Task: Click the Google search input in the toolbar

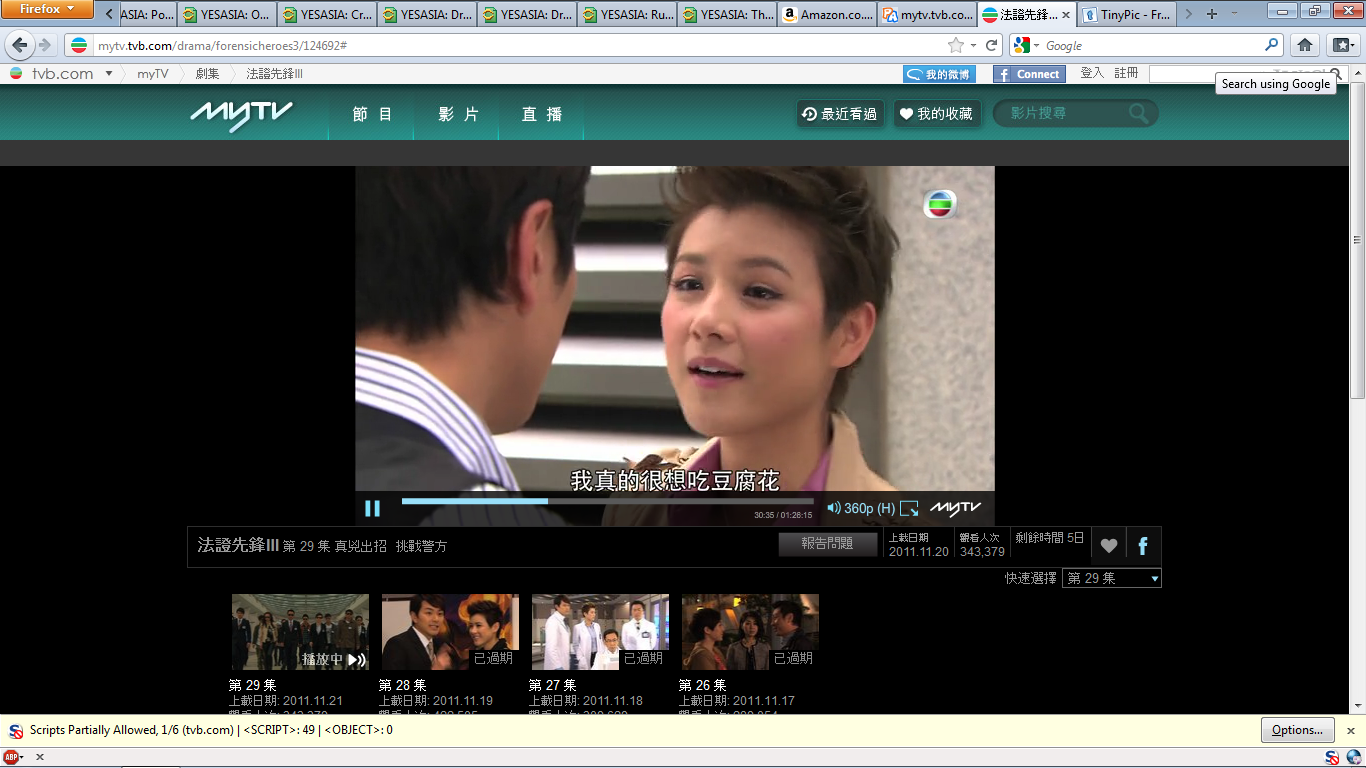Action: point(1152,46)
